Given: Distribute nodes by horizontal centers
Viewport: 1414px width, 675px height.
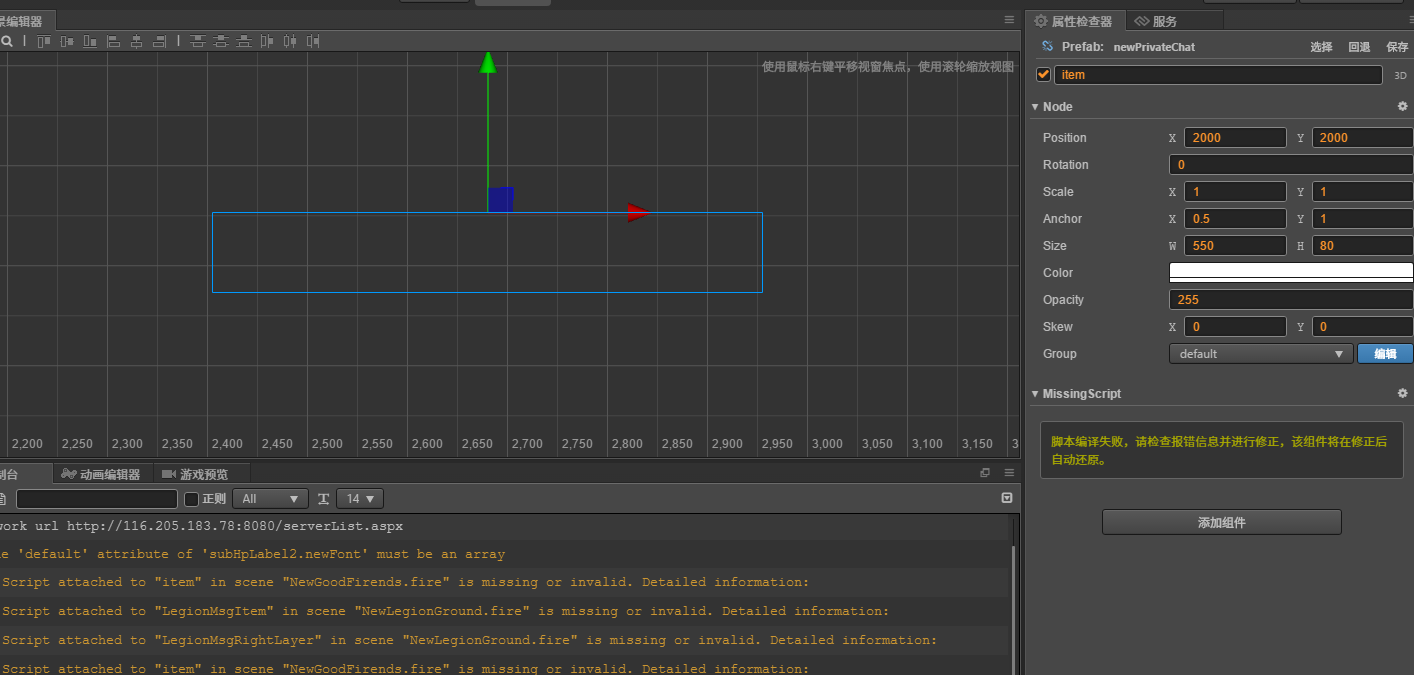Looking at the screenshot, I should pyautogui.click(x=290, y=41).
